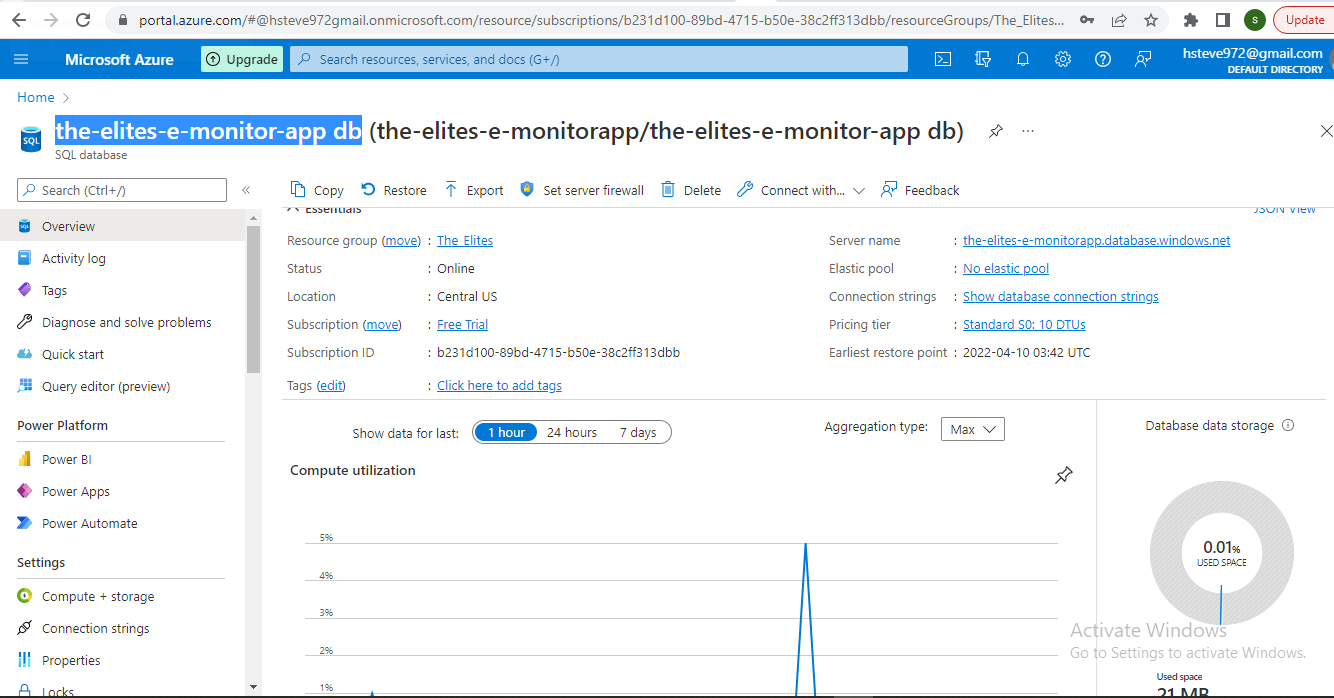The height and width of the screenshot is (698, 1334).
Task: Focus the Azure global search box
Action: pos(599,59)
